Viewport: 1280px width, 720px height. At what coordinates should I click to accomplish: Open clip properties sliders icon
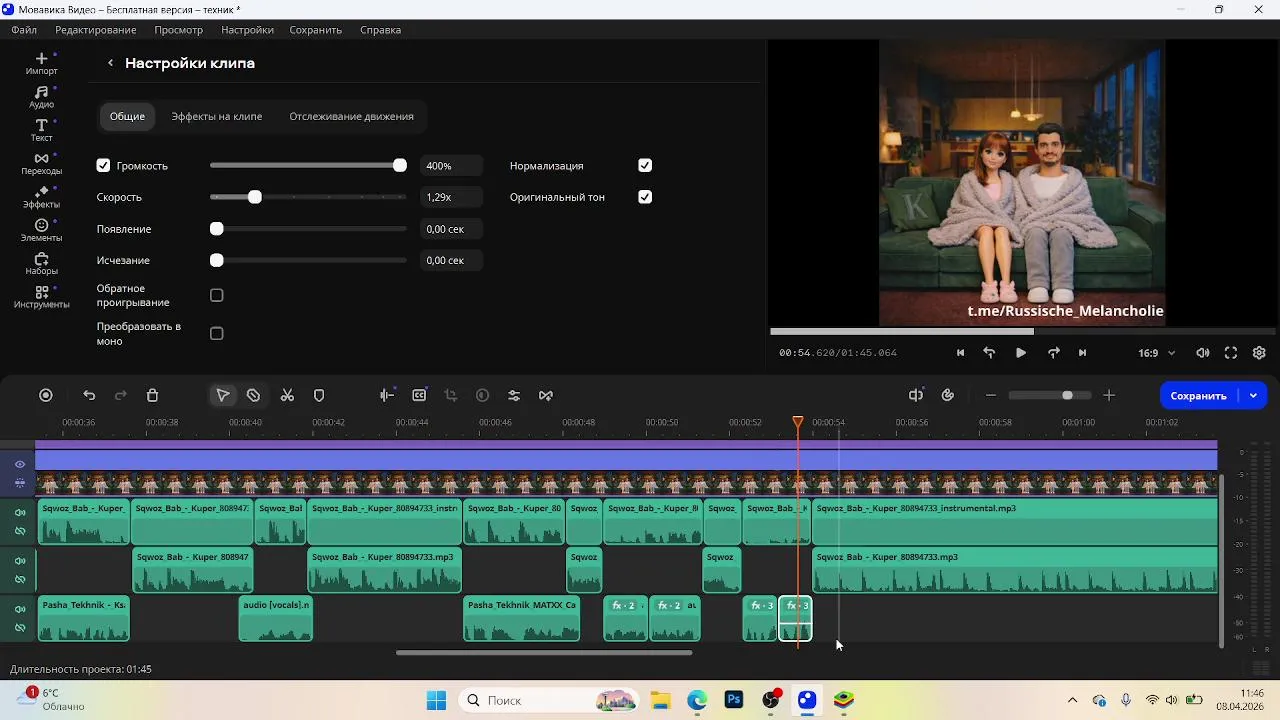coord(514,395)
